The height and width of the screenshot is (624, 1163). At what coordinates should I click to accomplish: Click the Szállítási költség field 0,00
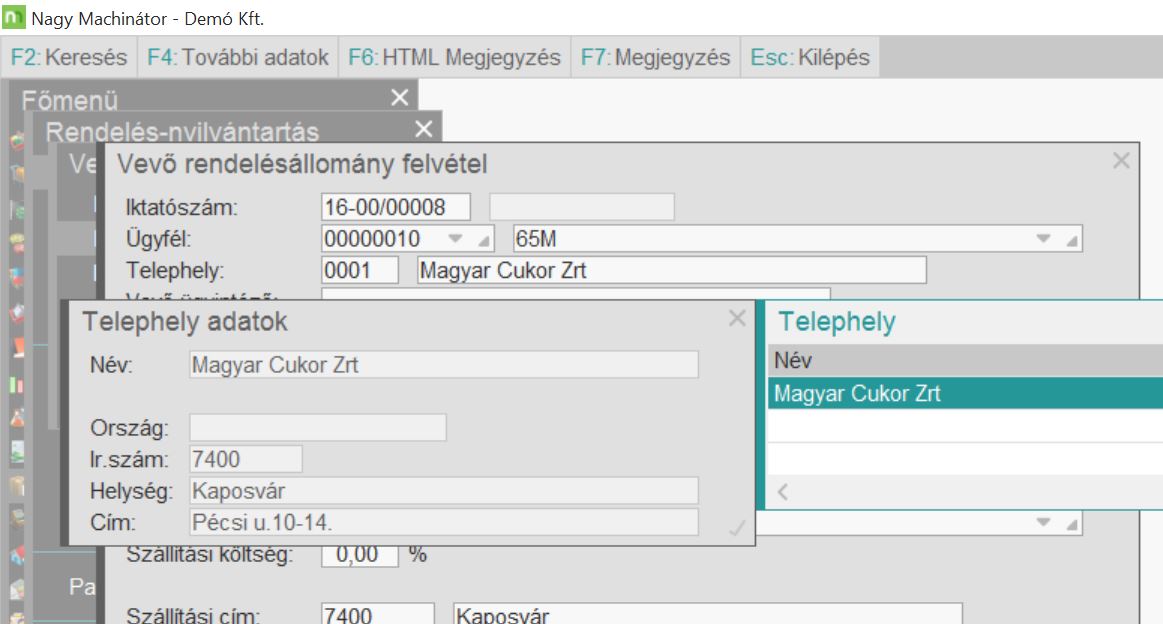point(360,555)
